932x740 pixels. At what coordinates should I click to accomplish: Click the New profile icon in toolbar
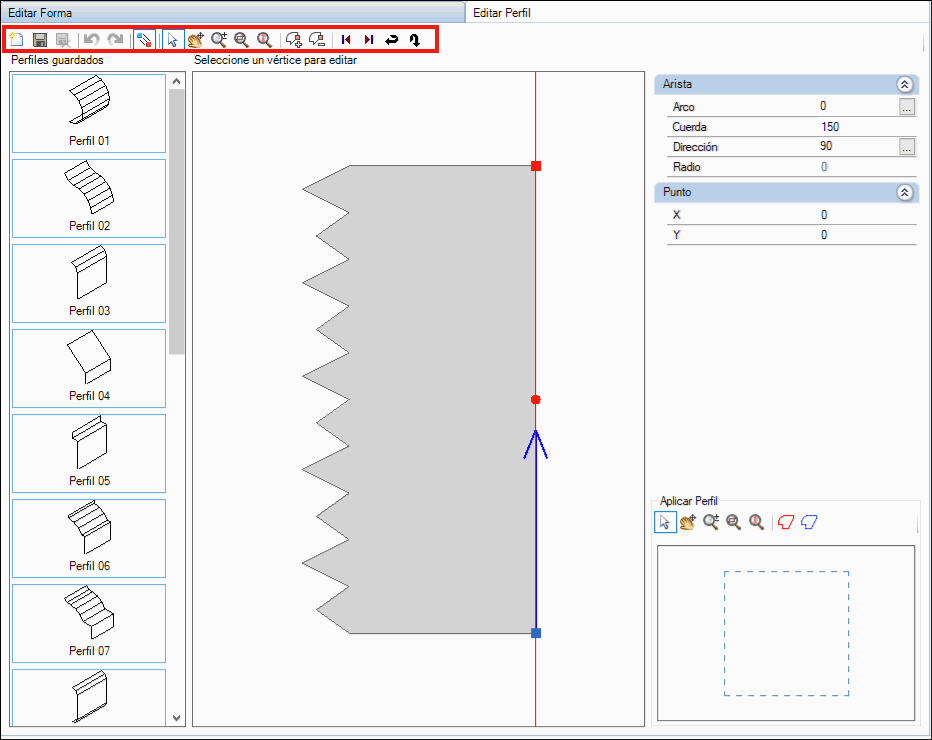[17, 40]
